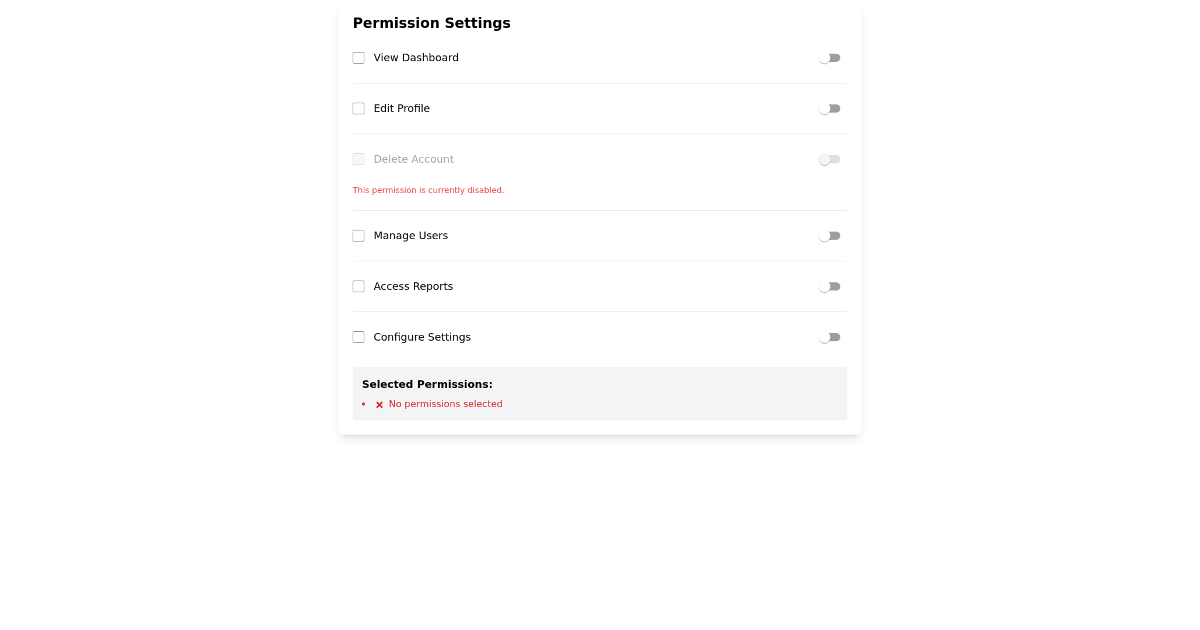The height and width of the screenshot is (630, 1200).
Task: Enable the View Dashboard toggle switch
Action: (829, 57)
